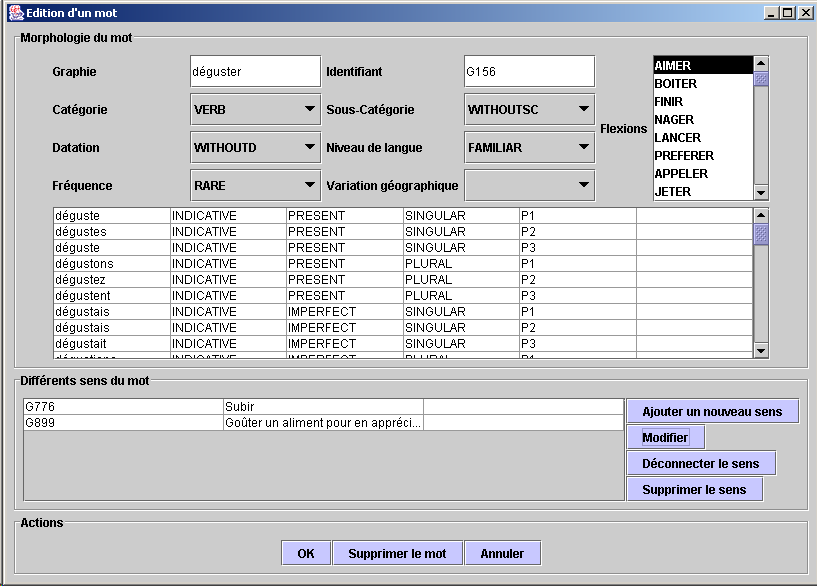
Task: Open the Catégorie dropdown showing VERB
Action: [x=255, y=110]
